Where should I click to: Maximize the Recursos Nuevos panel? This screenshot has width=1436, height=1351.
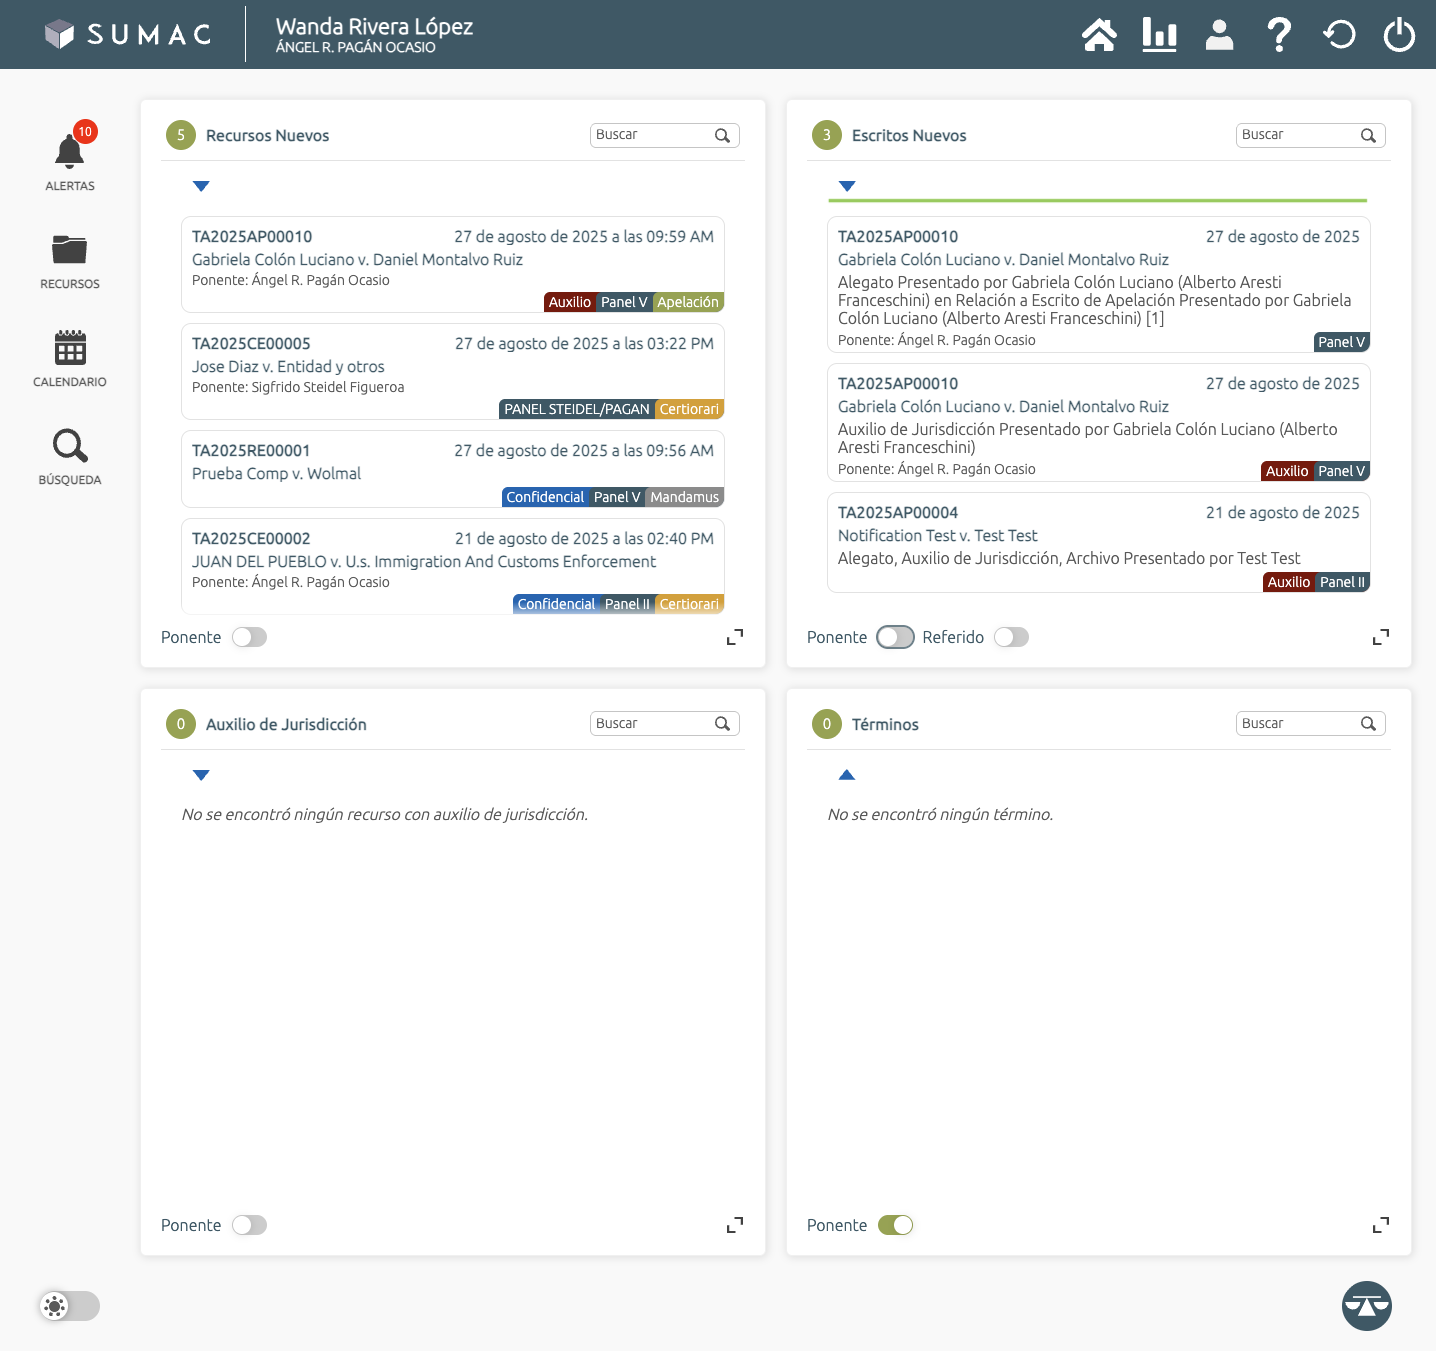[735, 637]
